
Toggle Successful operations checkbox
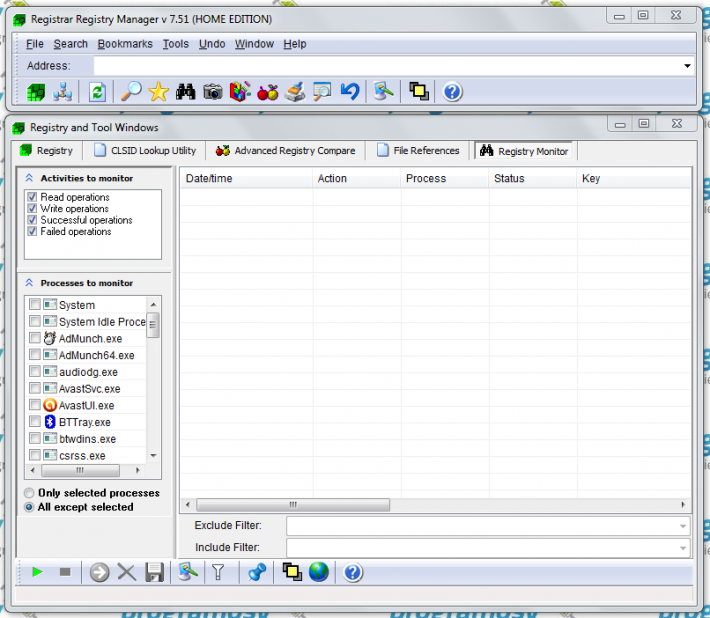(32, 220)
